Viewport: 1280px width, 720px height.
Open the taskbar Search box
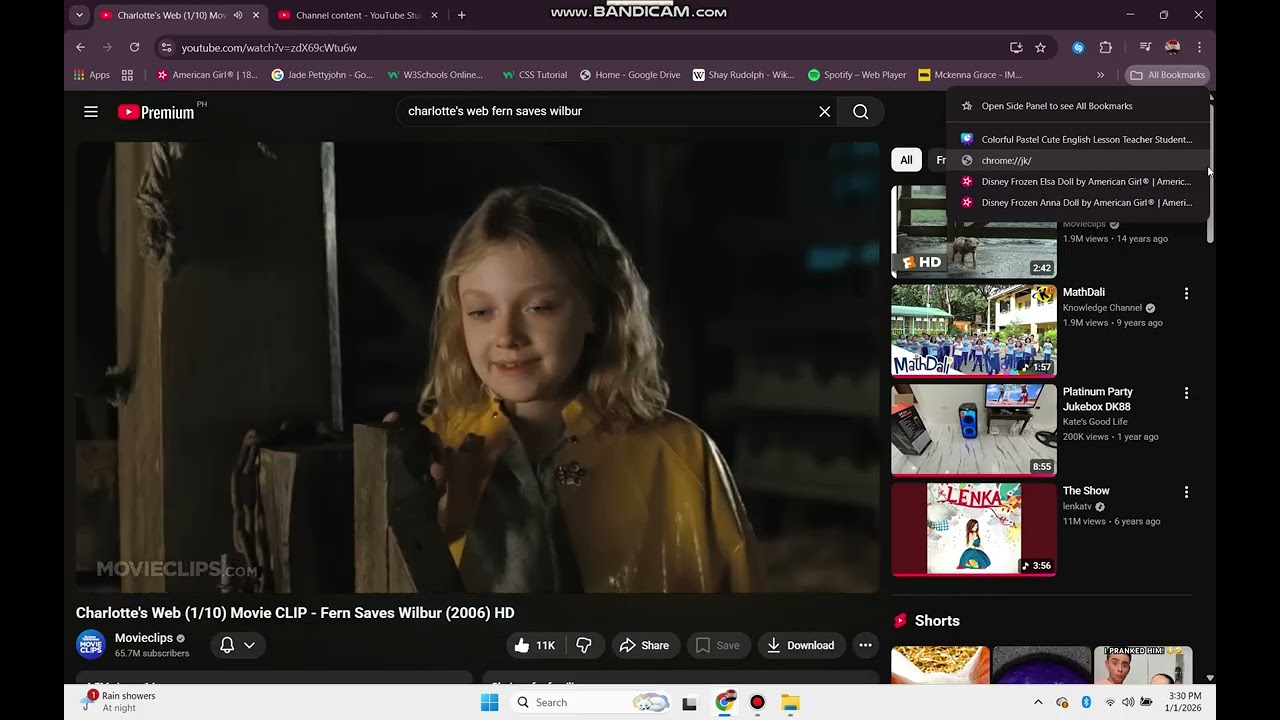(x=589, y=702)
